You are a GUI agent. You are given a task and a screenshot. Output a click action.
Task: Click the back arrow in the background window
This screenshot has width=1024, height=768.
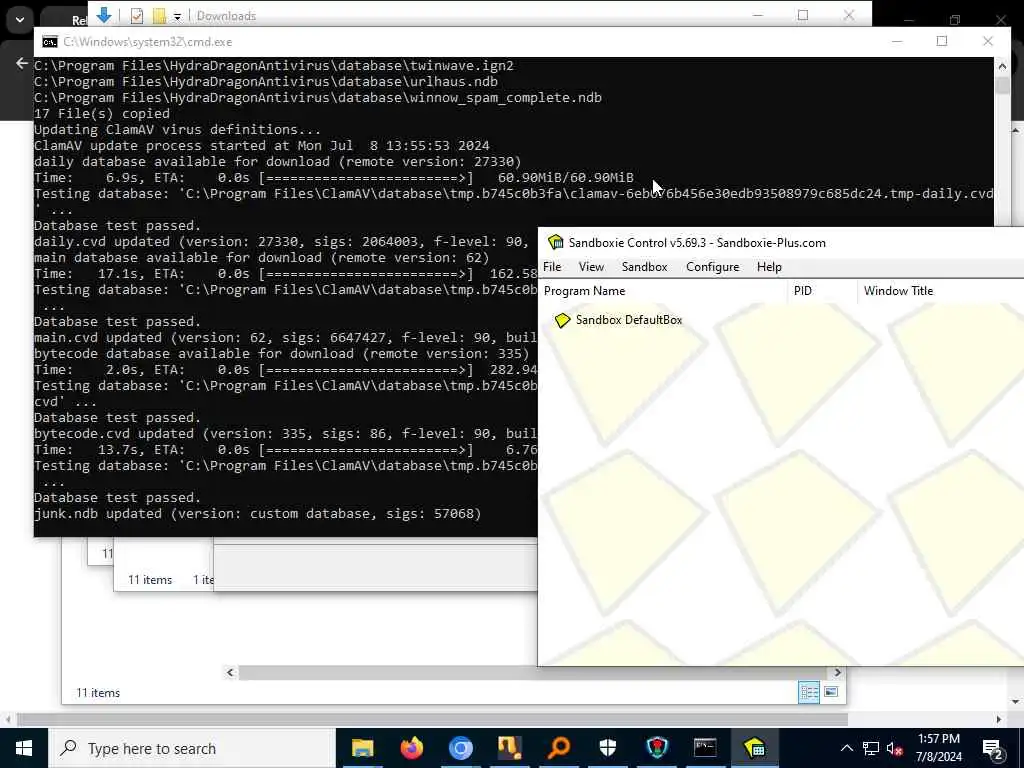[x=22, y=63]
